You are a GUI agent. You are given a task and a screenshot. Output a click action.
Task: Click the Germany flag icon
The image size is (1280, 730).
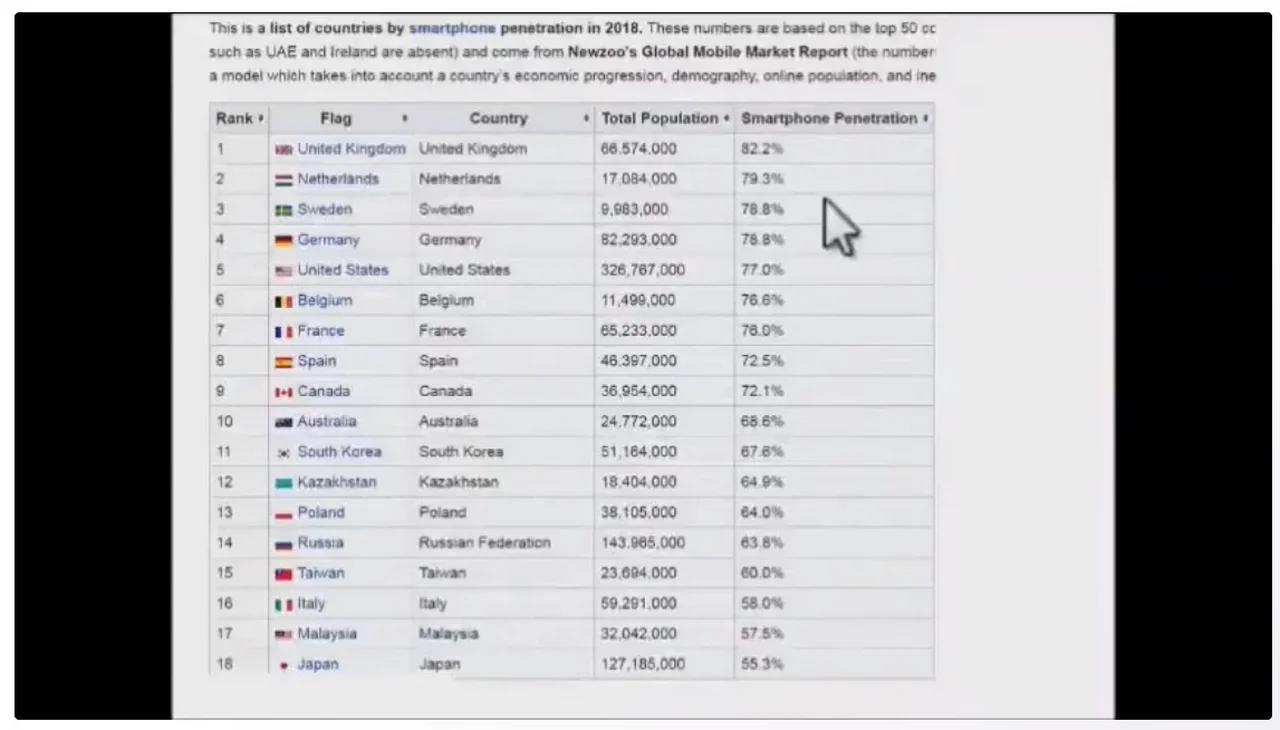point(284,241)
